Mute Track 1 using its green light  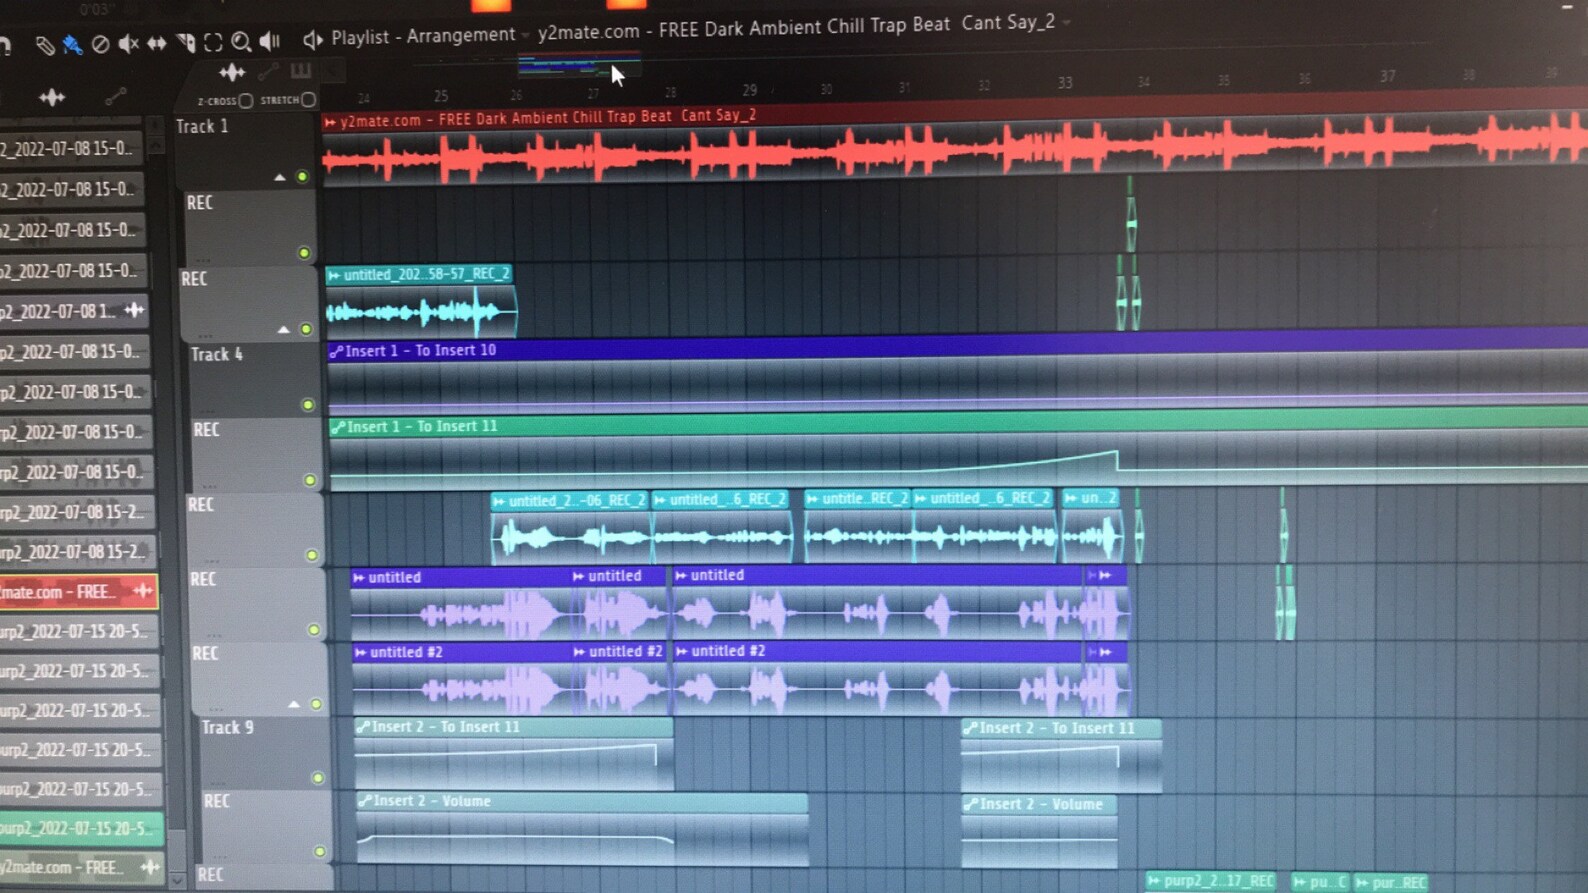click(302, 177)
